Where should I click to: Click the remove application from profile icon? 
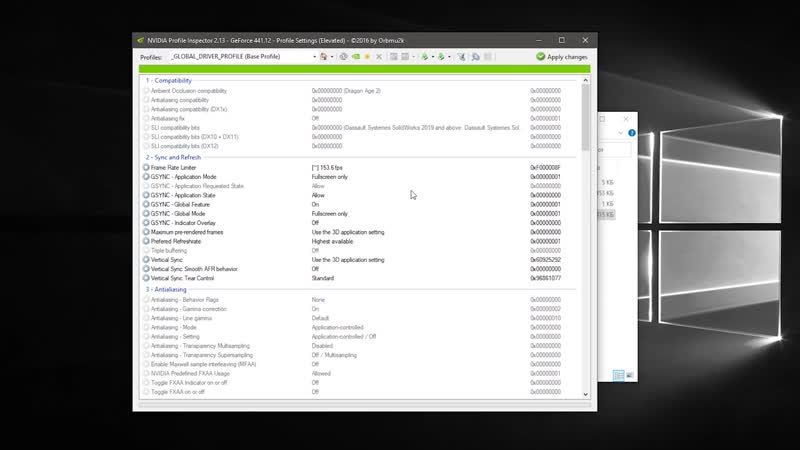coord(405,57)
